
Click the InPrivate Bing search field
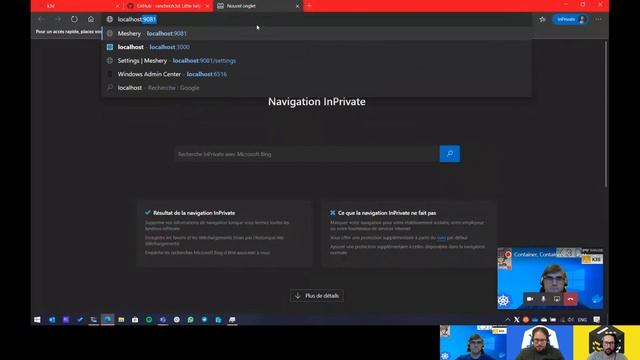click(x=307, y=154)
